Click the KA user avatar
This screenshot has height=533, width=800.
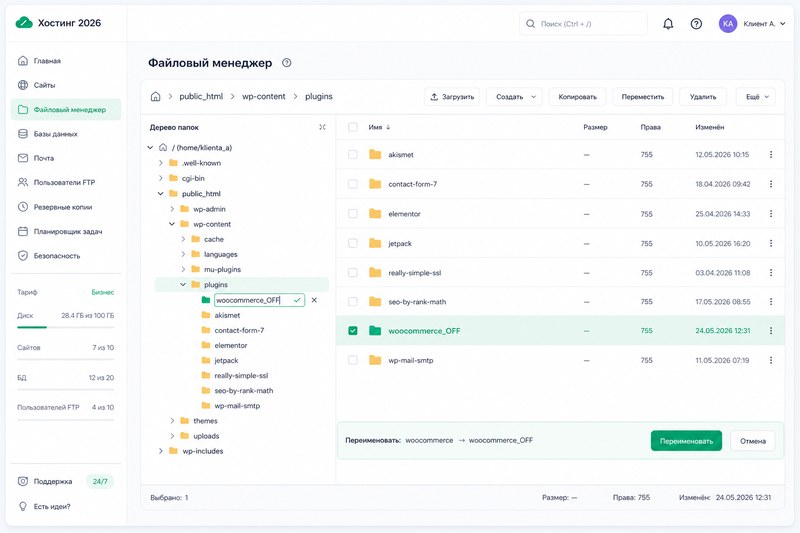coord(728,24)
